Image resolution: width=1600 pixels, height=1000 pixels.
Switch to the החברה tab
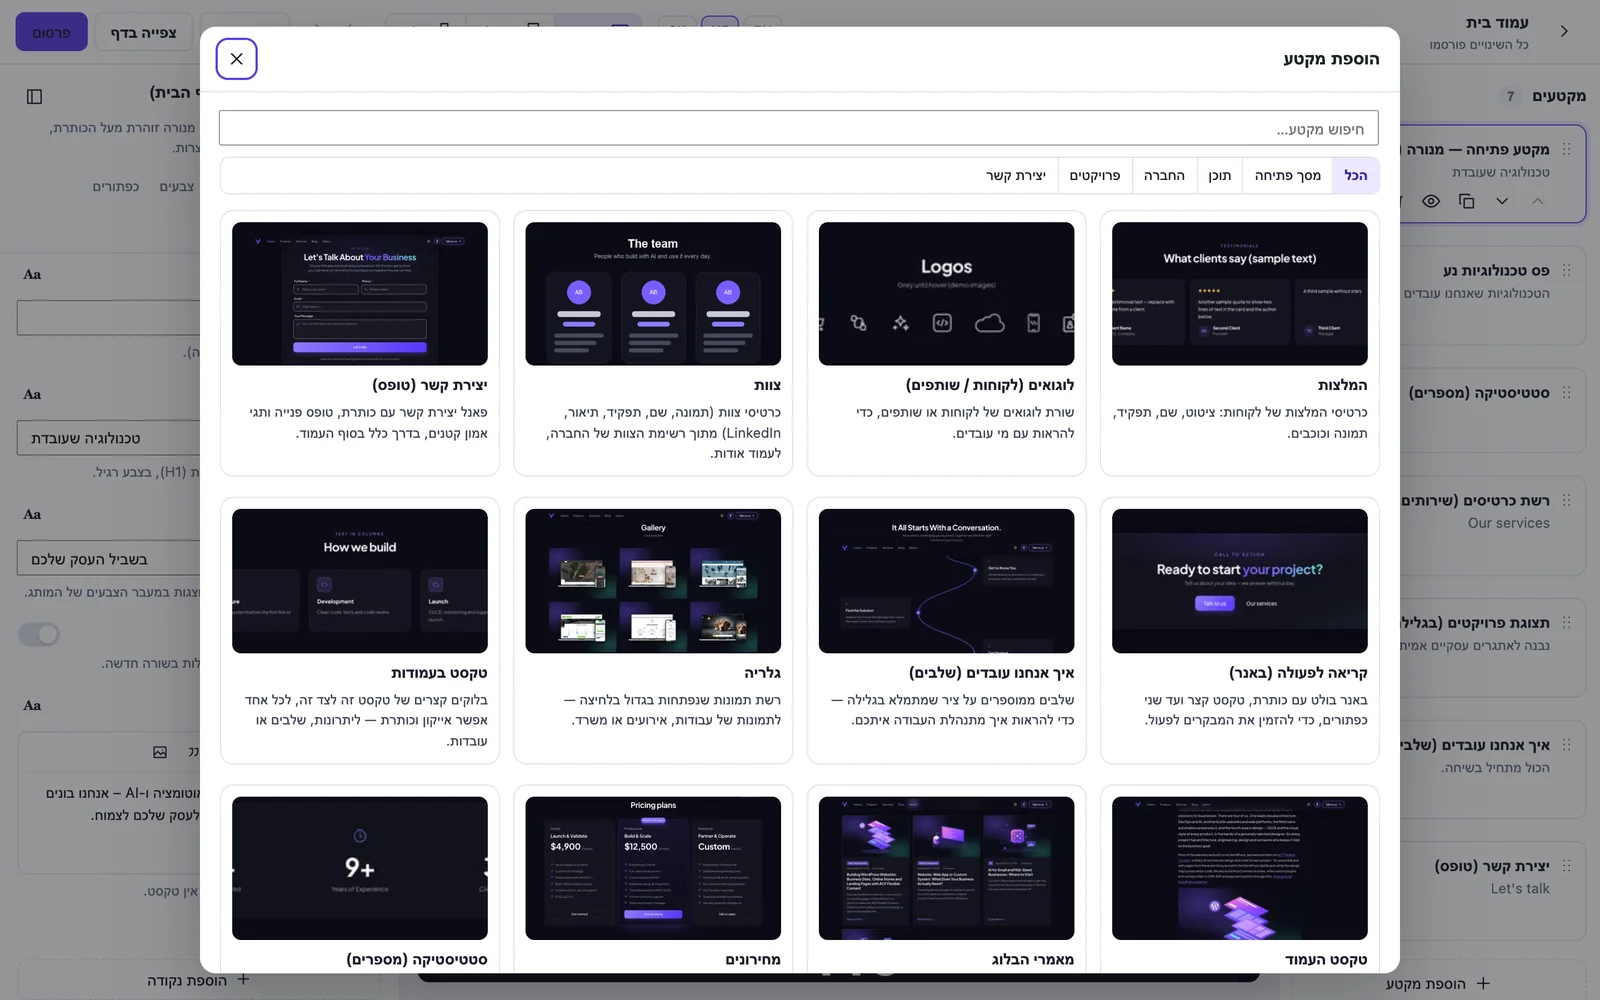(1164, 175)
